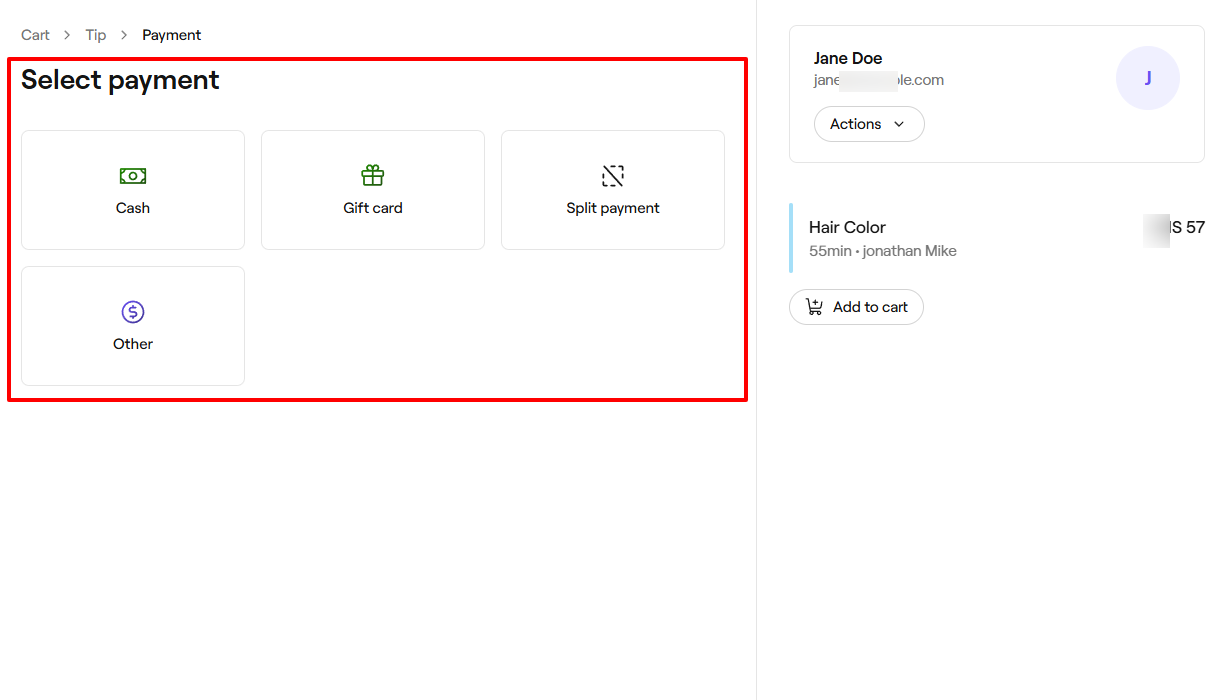Go back to Cart breadcrumb
Viewport: 1212px width, 700px height.
pos(35,35)
